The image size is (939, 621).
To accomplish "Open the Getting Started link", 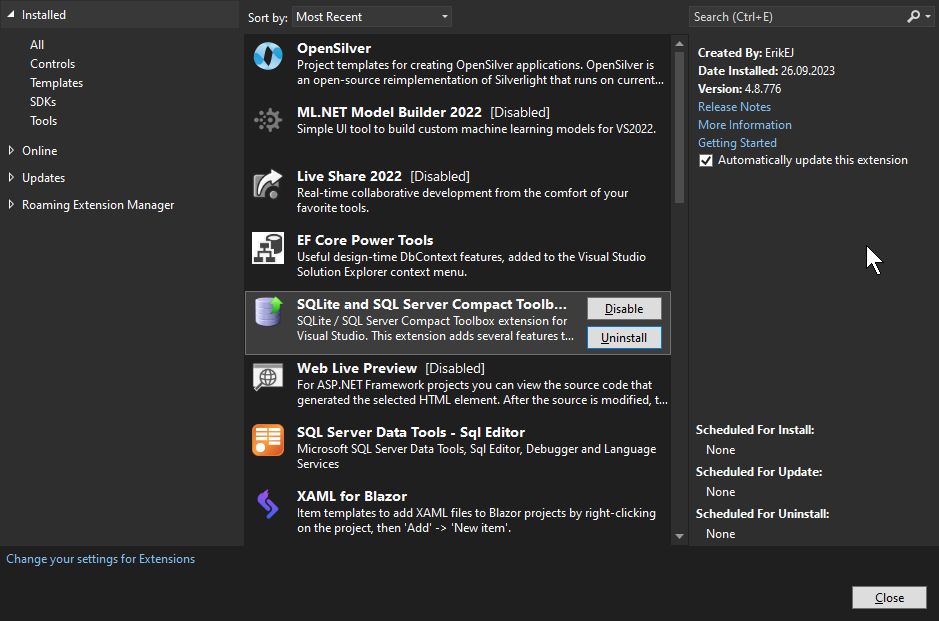I will click(x=737, y=143).
